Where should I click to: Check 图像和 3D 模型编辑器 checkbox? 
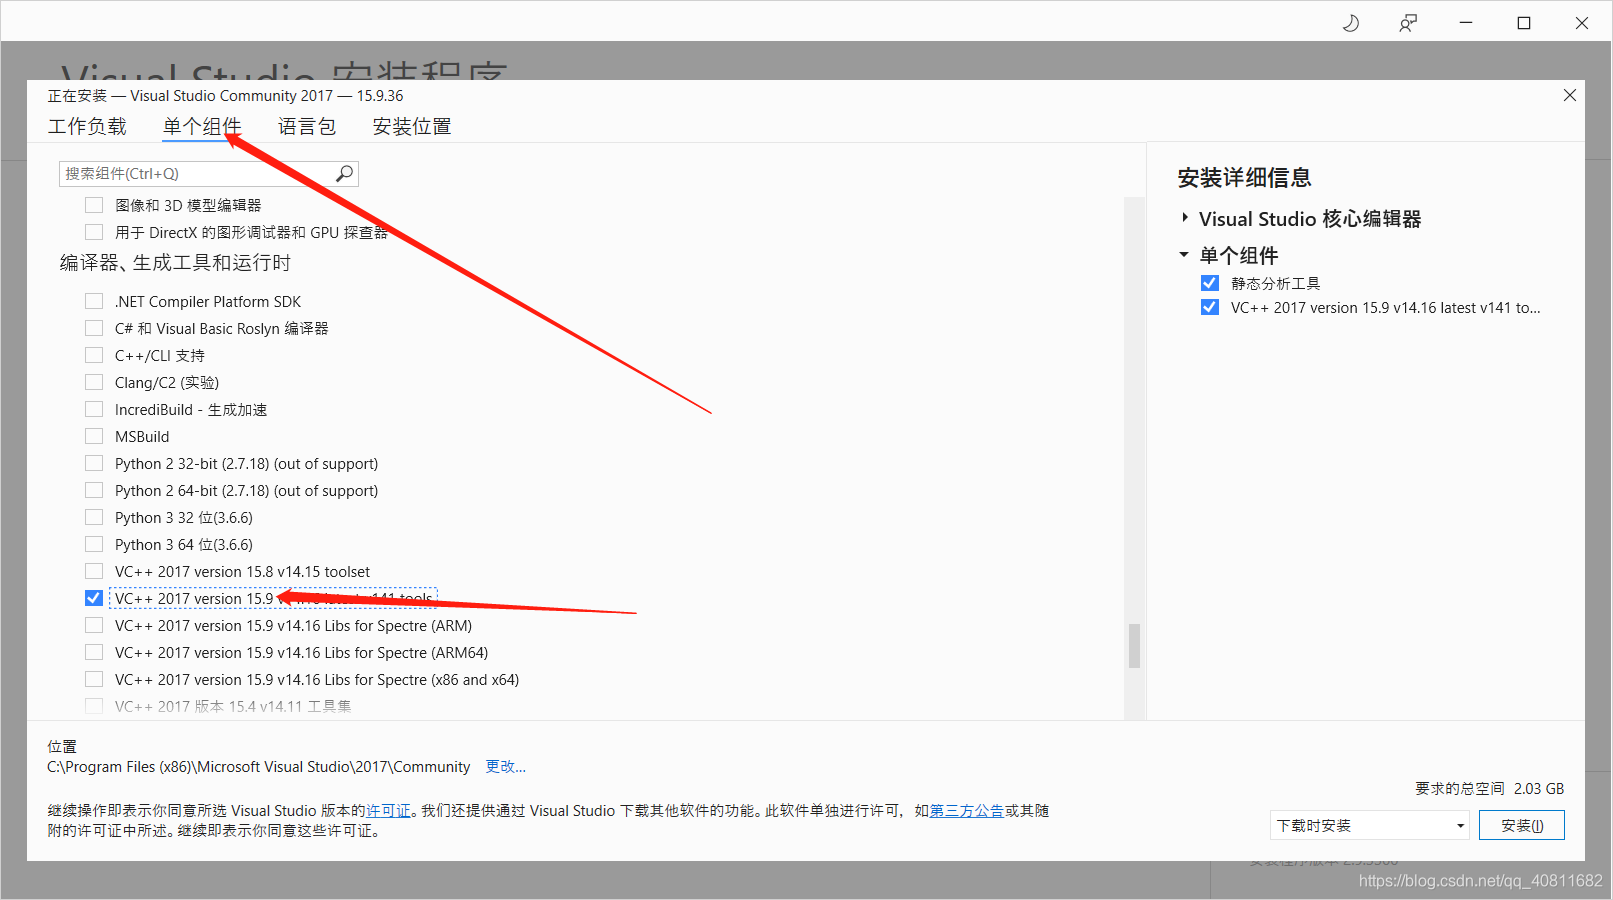point(94,205)
